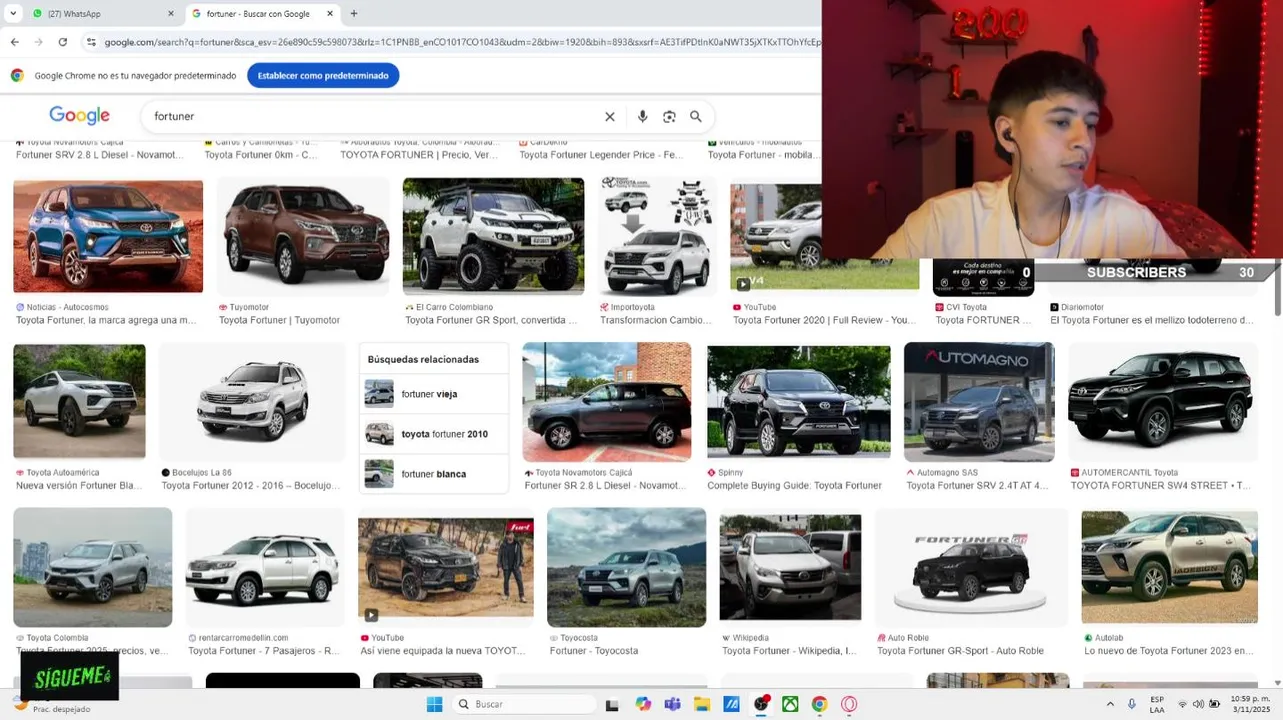Open Microsoft Teams taskbar icon
Image resolution: width=1283 pixels, height=720 pixels.
tap(672, 704)
